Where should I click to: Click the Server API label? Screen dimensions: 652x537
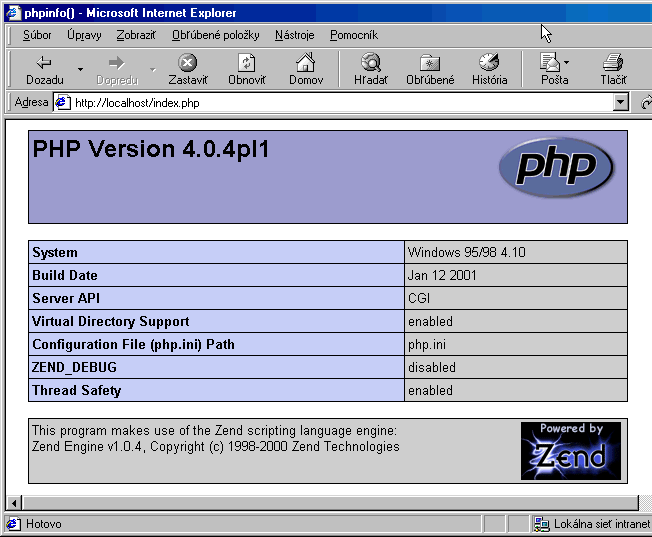point(66,298)
